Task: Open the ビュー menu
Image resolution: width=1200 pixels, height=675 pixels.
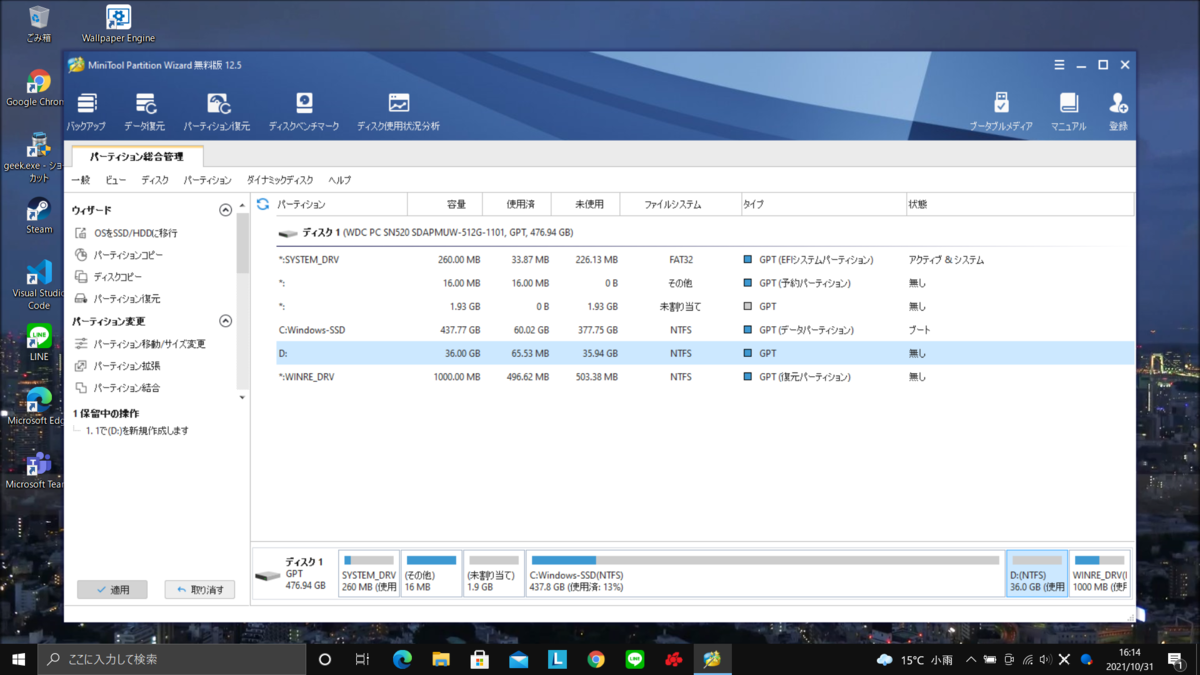Action: [x=116, y=180]
